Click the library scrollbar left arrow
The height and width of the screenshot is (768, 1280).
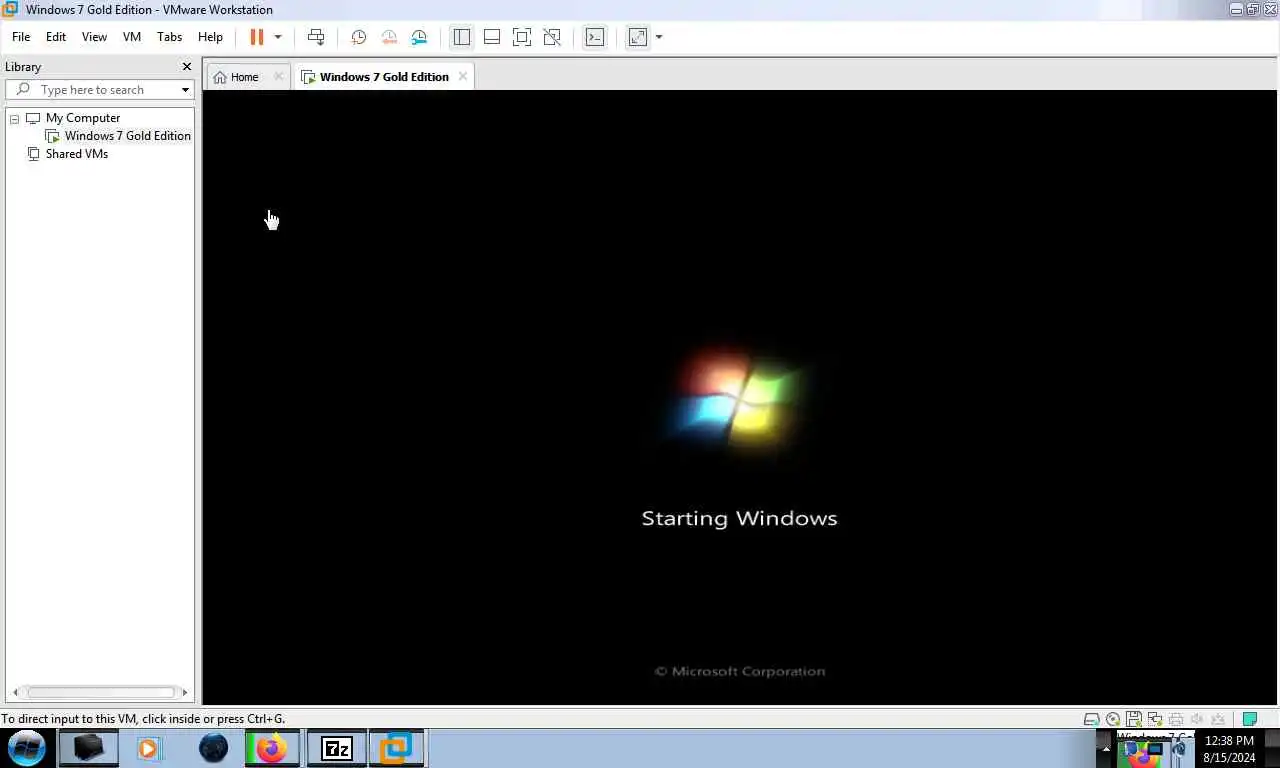tap(15, 692)
